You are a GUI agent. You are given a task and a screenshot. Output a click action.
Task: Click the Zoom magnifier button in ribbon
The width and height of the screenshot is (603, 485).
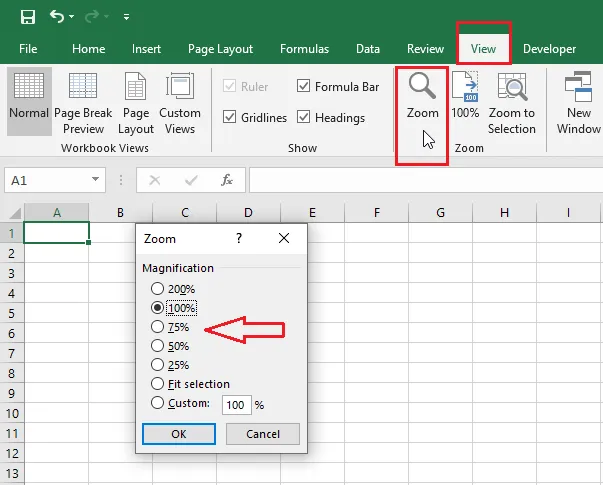click(422, 96)
